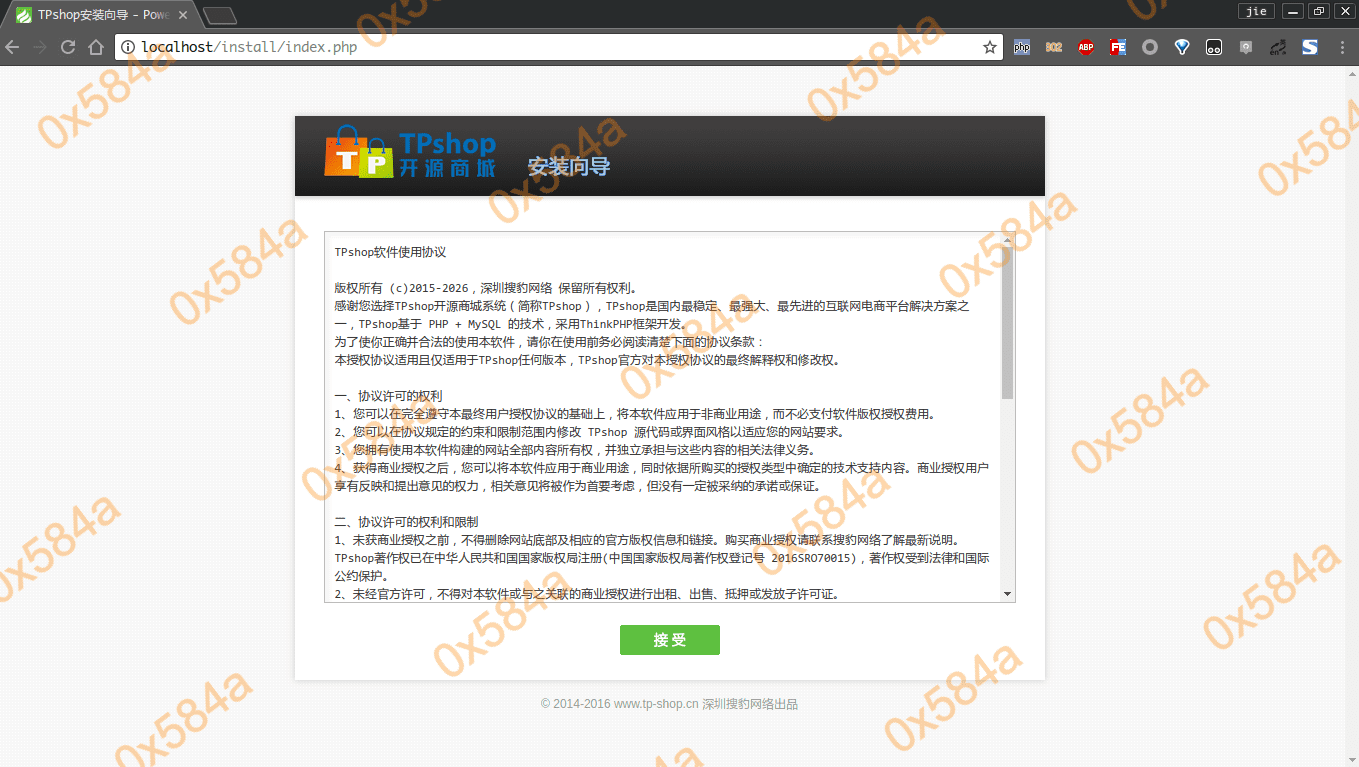This screenshot has height=767, width=1359.
Task: Click the red FE extension icon
Action: (x=1118, y=47)
